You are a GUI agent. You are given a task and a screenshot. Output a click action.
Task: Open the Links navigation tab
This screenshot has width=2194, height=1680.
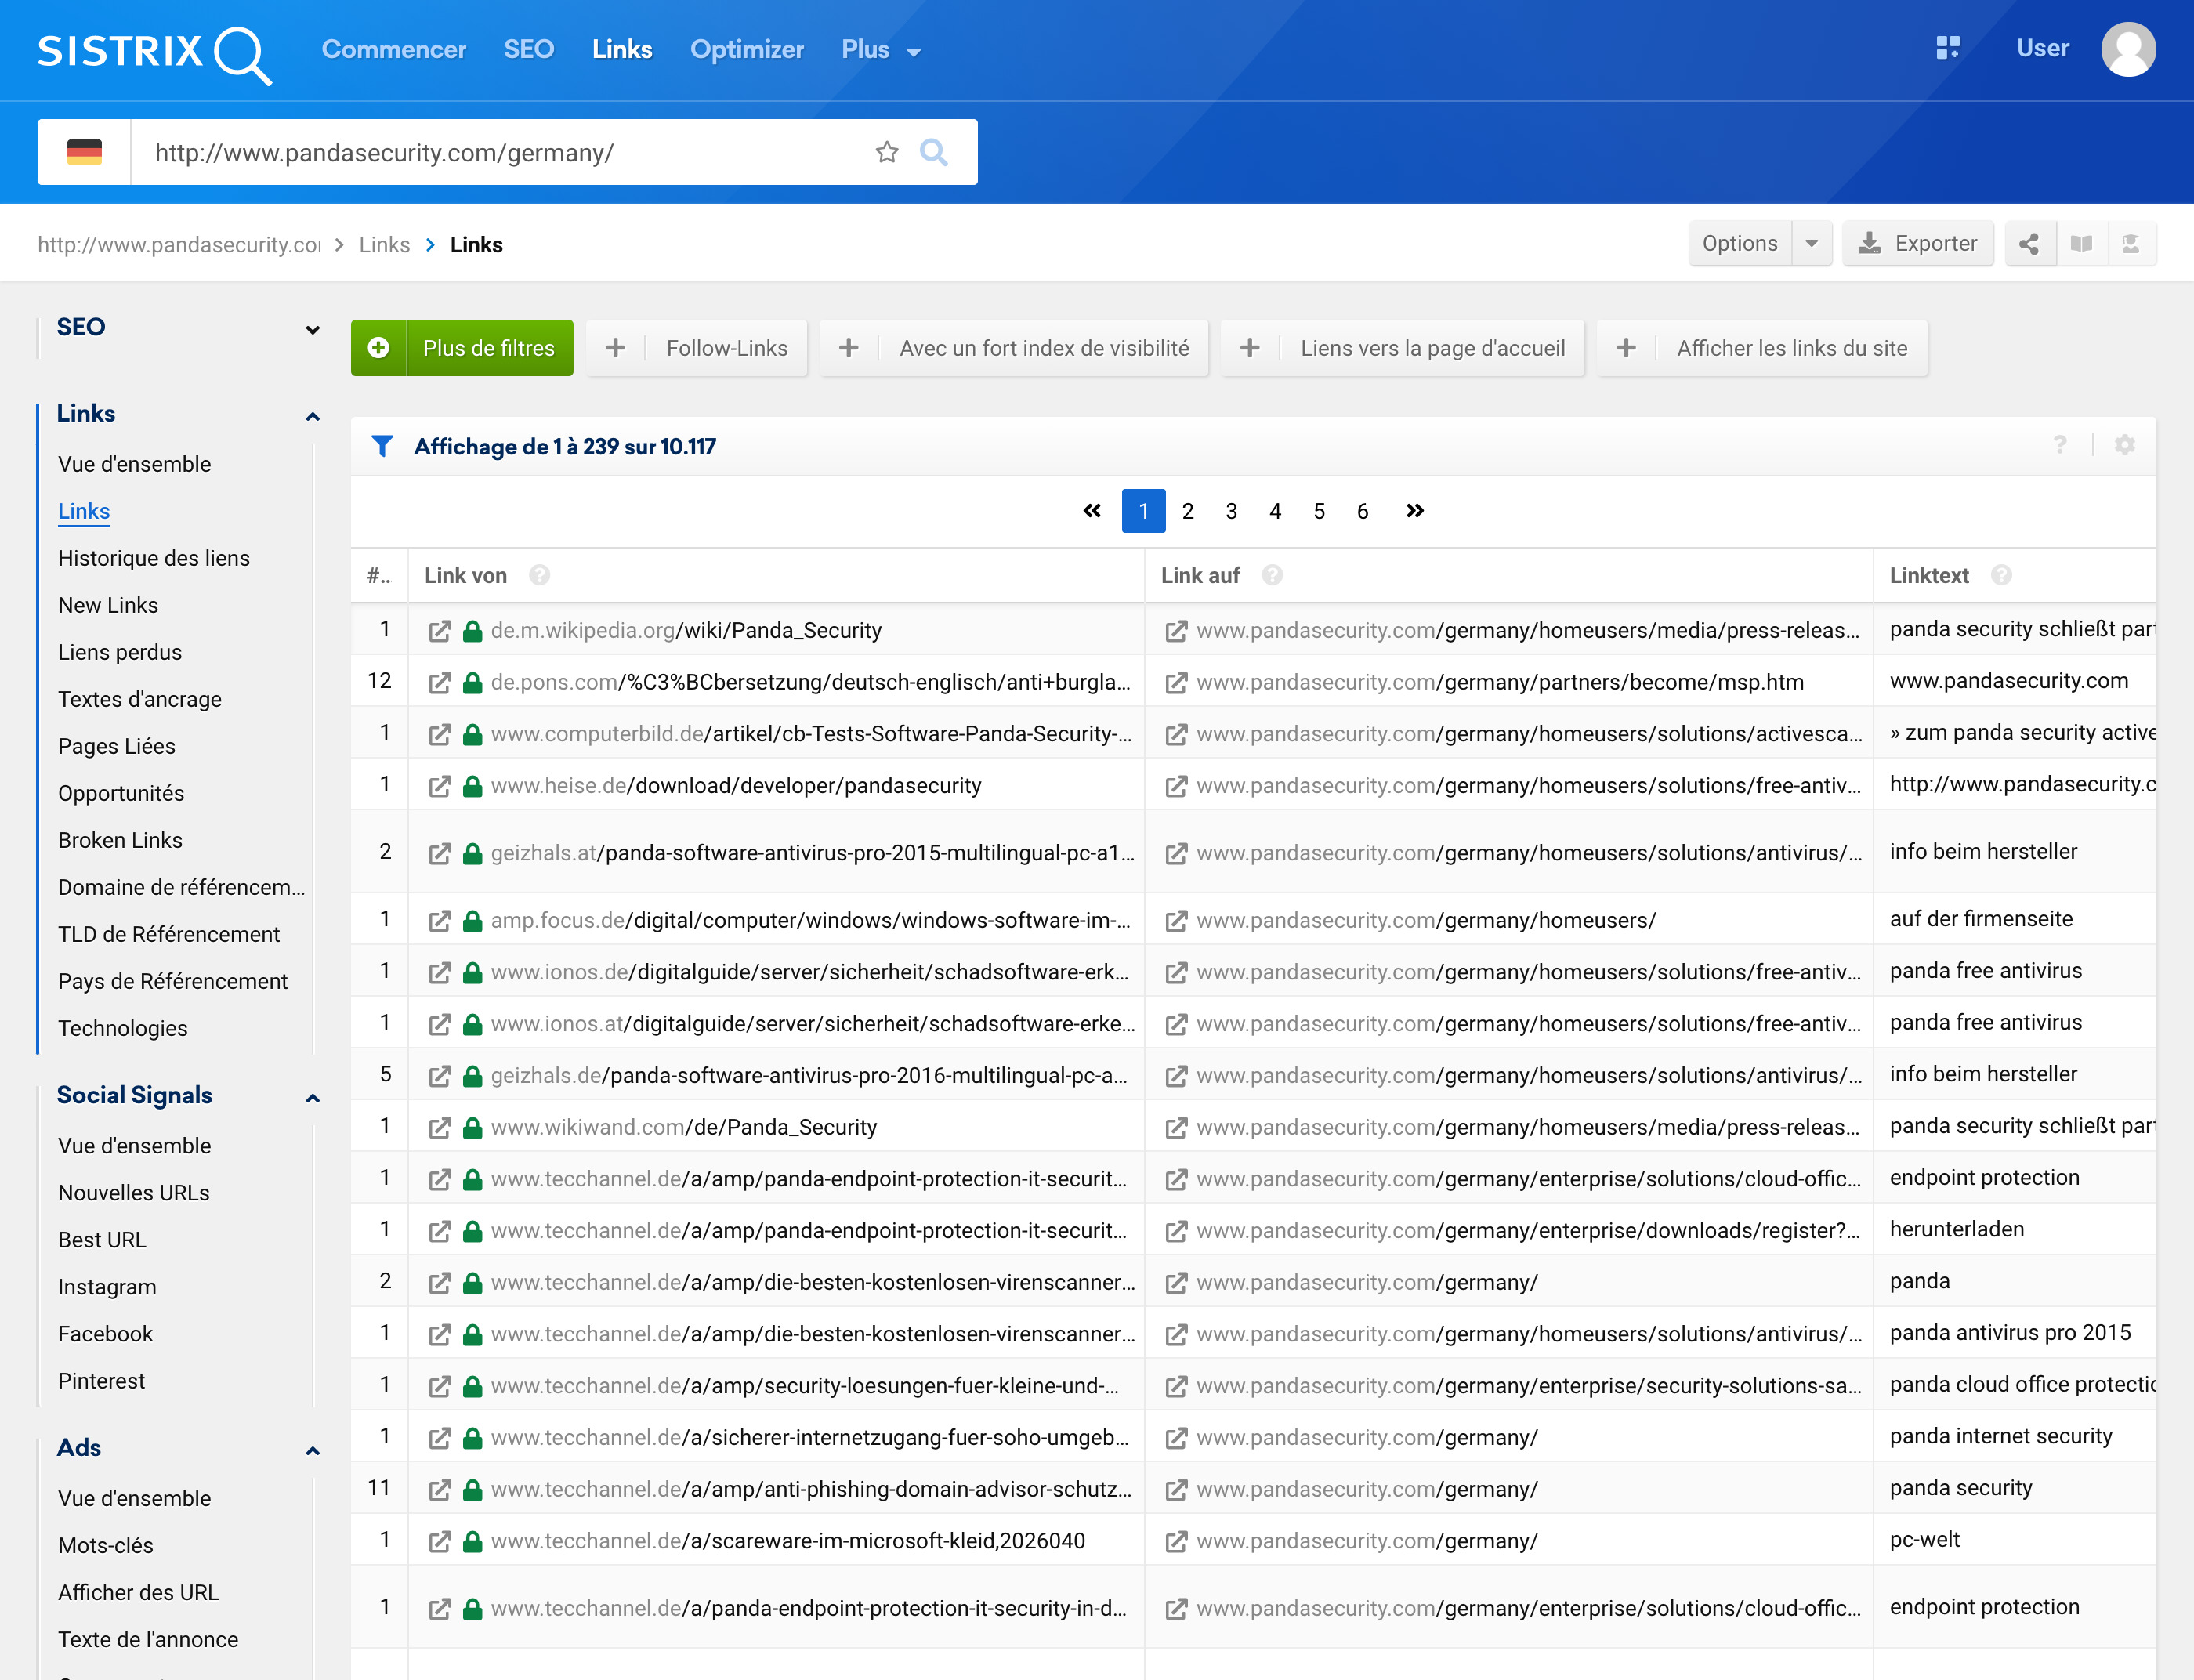coord(622,50)
